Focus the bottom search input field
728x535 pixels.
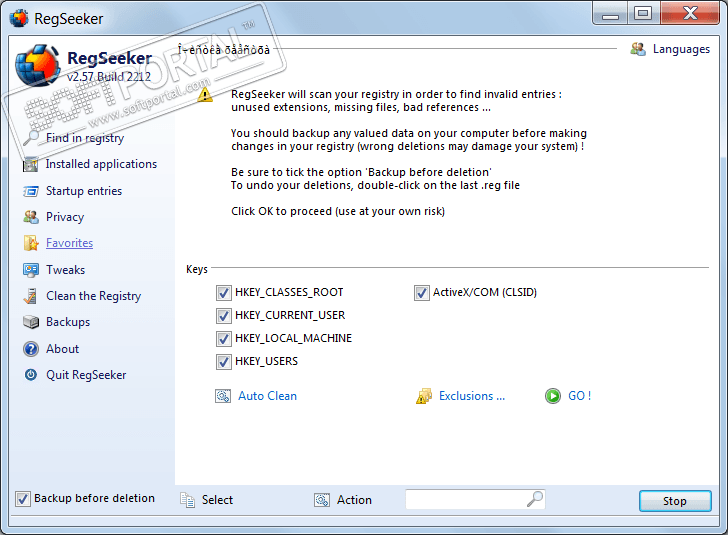point(475,499)
